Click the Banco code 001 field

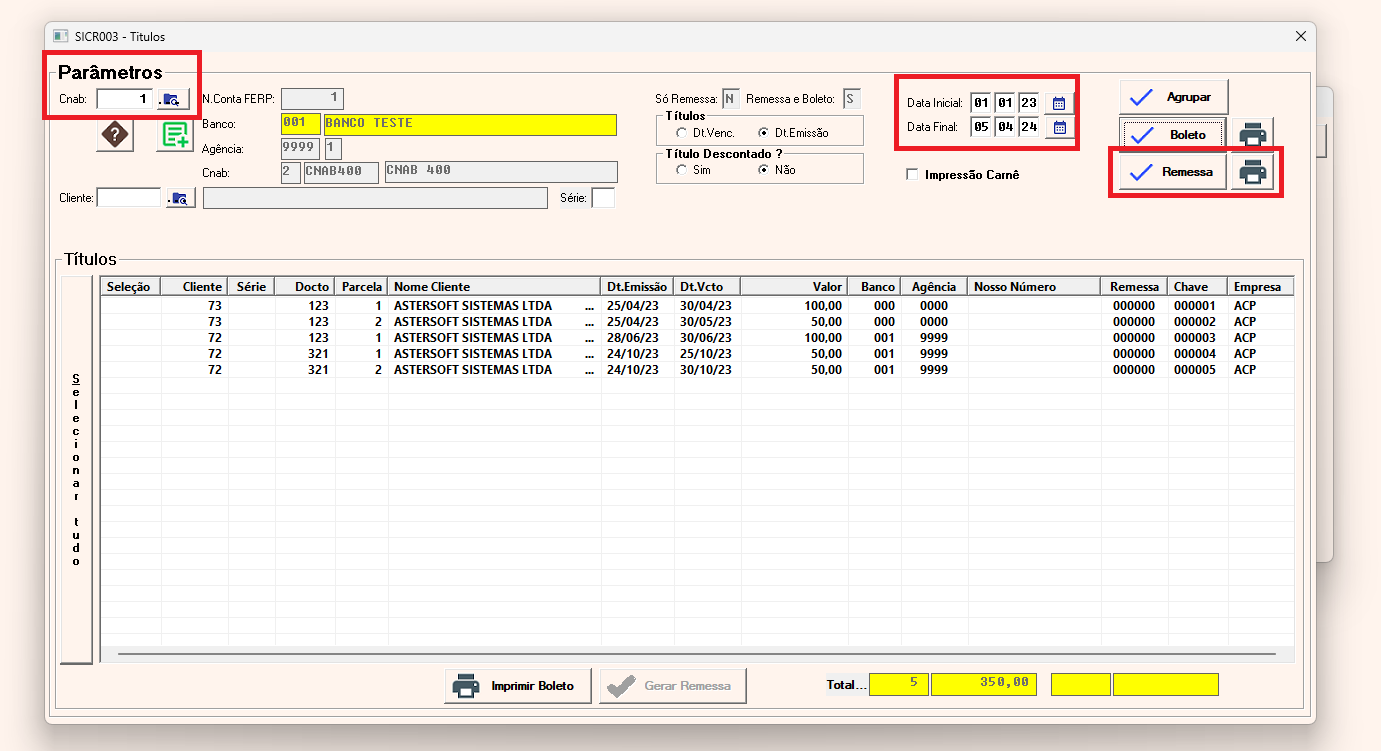(301, 124)
